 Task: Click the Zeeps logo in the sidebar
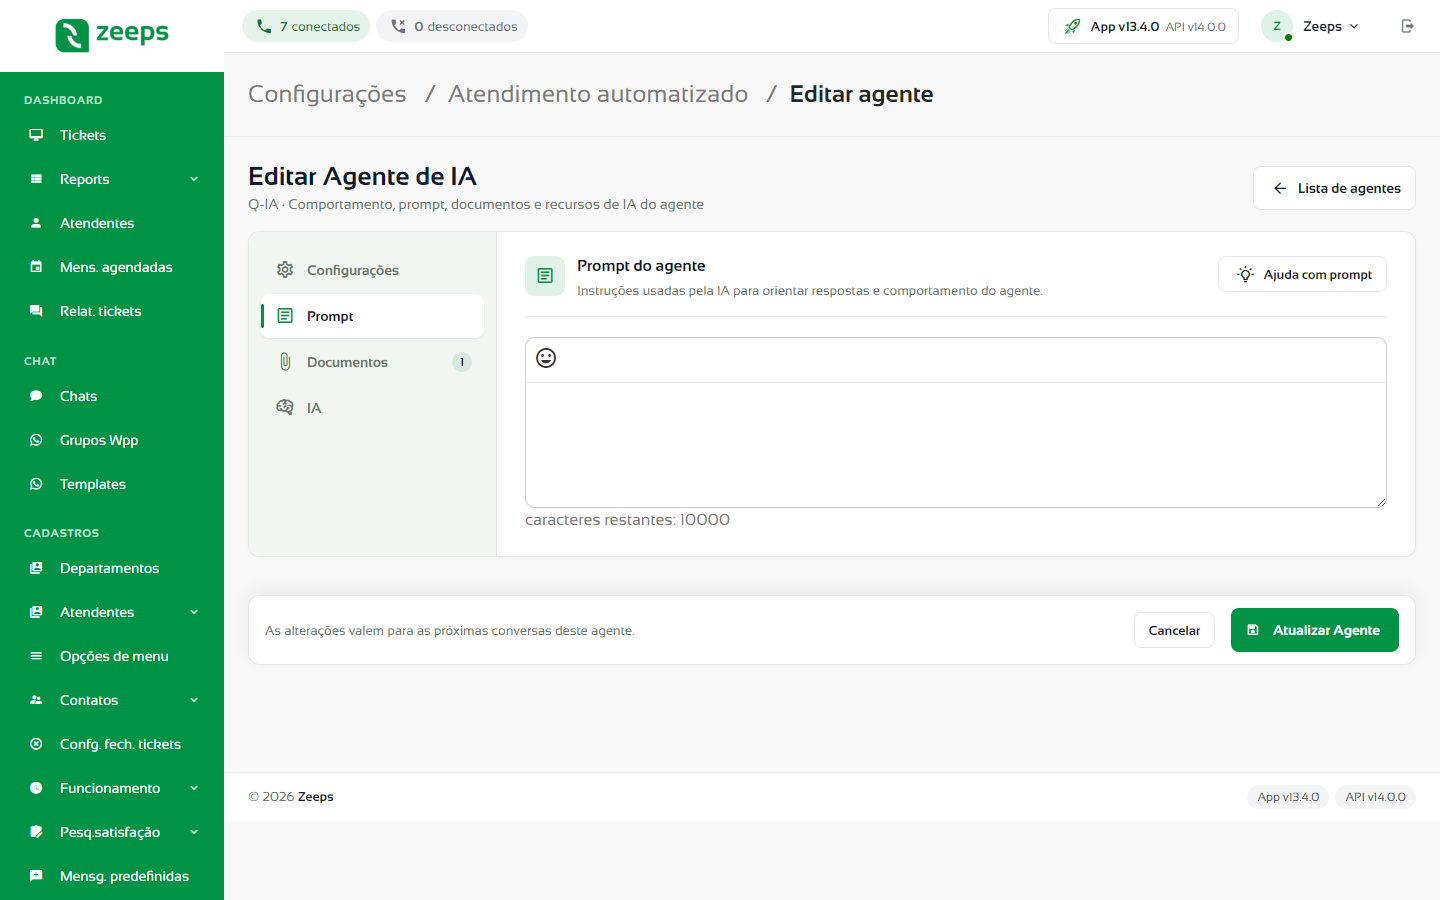(x=112, y=35)
